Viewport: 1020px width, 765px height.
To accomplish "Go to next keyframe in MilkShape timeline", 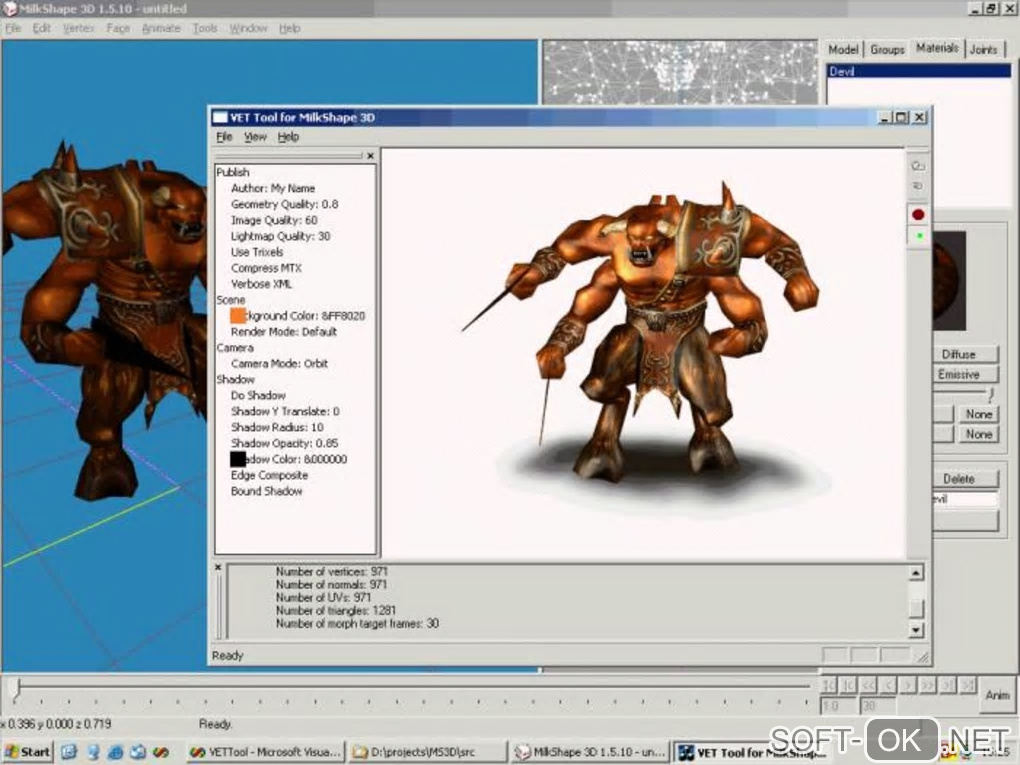I will tap(948, 685).
